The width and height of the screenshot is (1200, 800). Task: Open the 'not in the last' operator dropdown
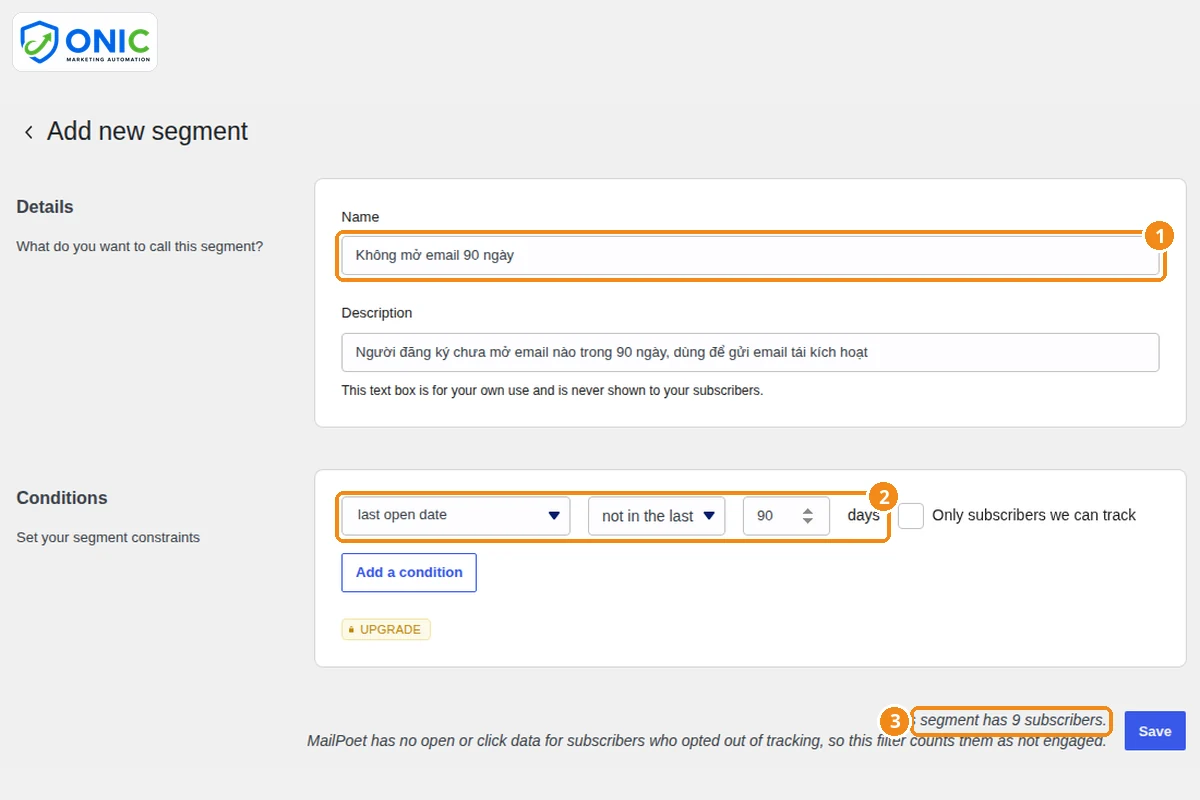click(x=656, y=516)
